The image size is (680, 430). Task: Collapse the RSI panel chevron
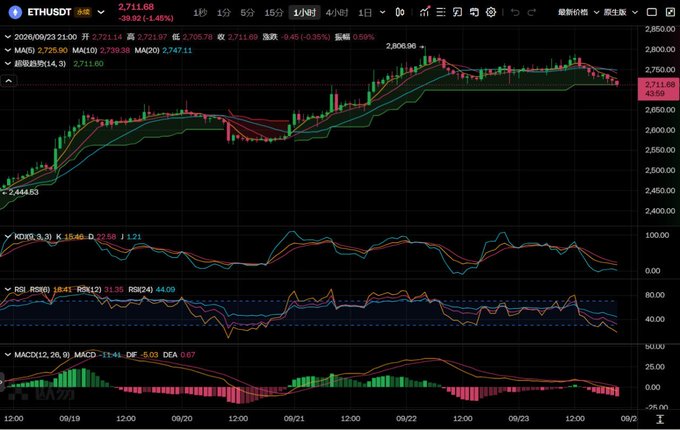8,289
